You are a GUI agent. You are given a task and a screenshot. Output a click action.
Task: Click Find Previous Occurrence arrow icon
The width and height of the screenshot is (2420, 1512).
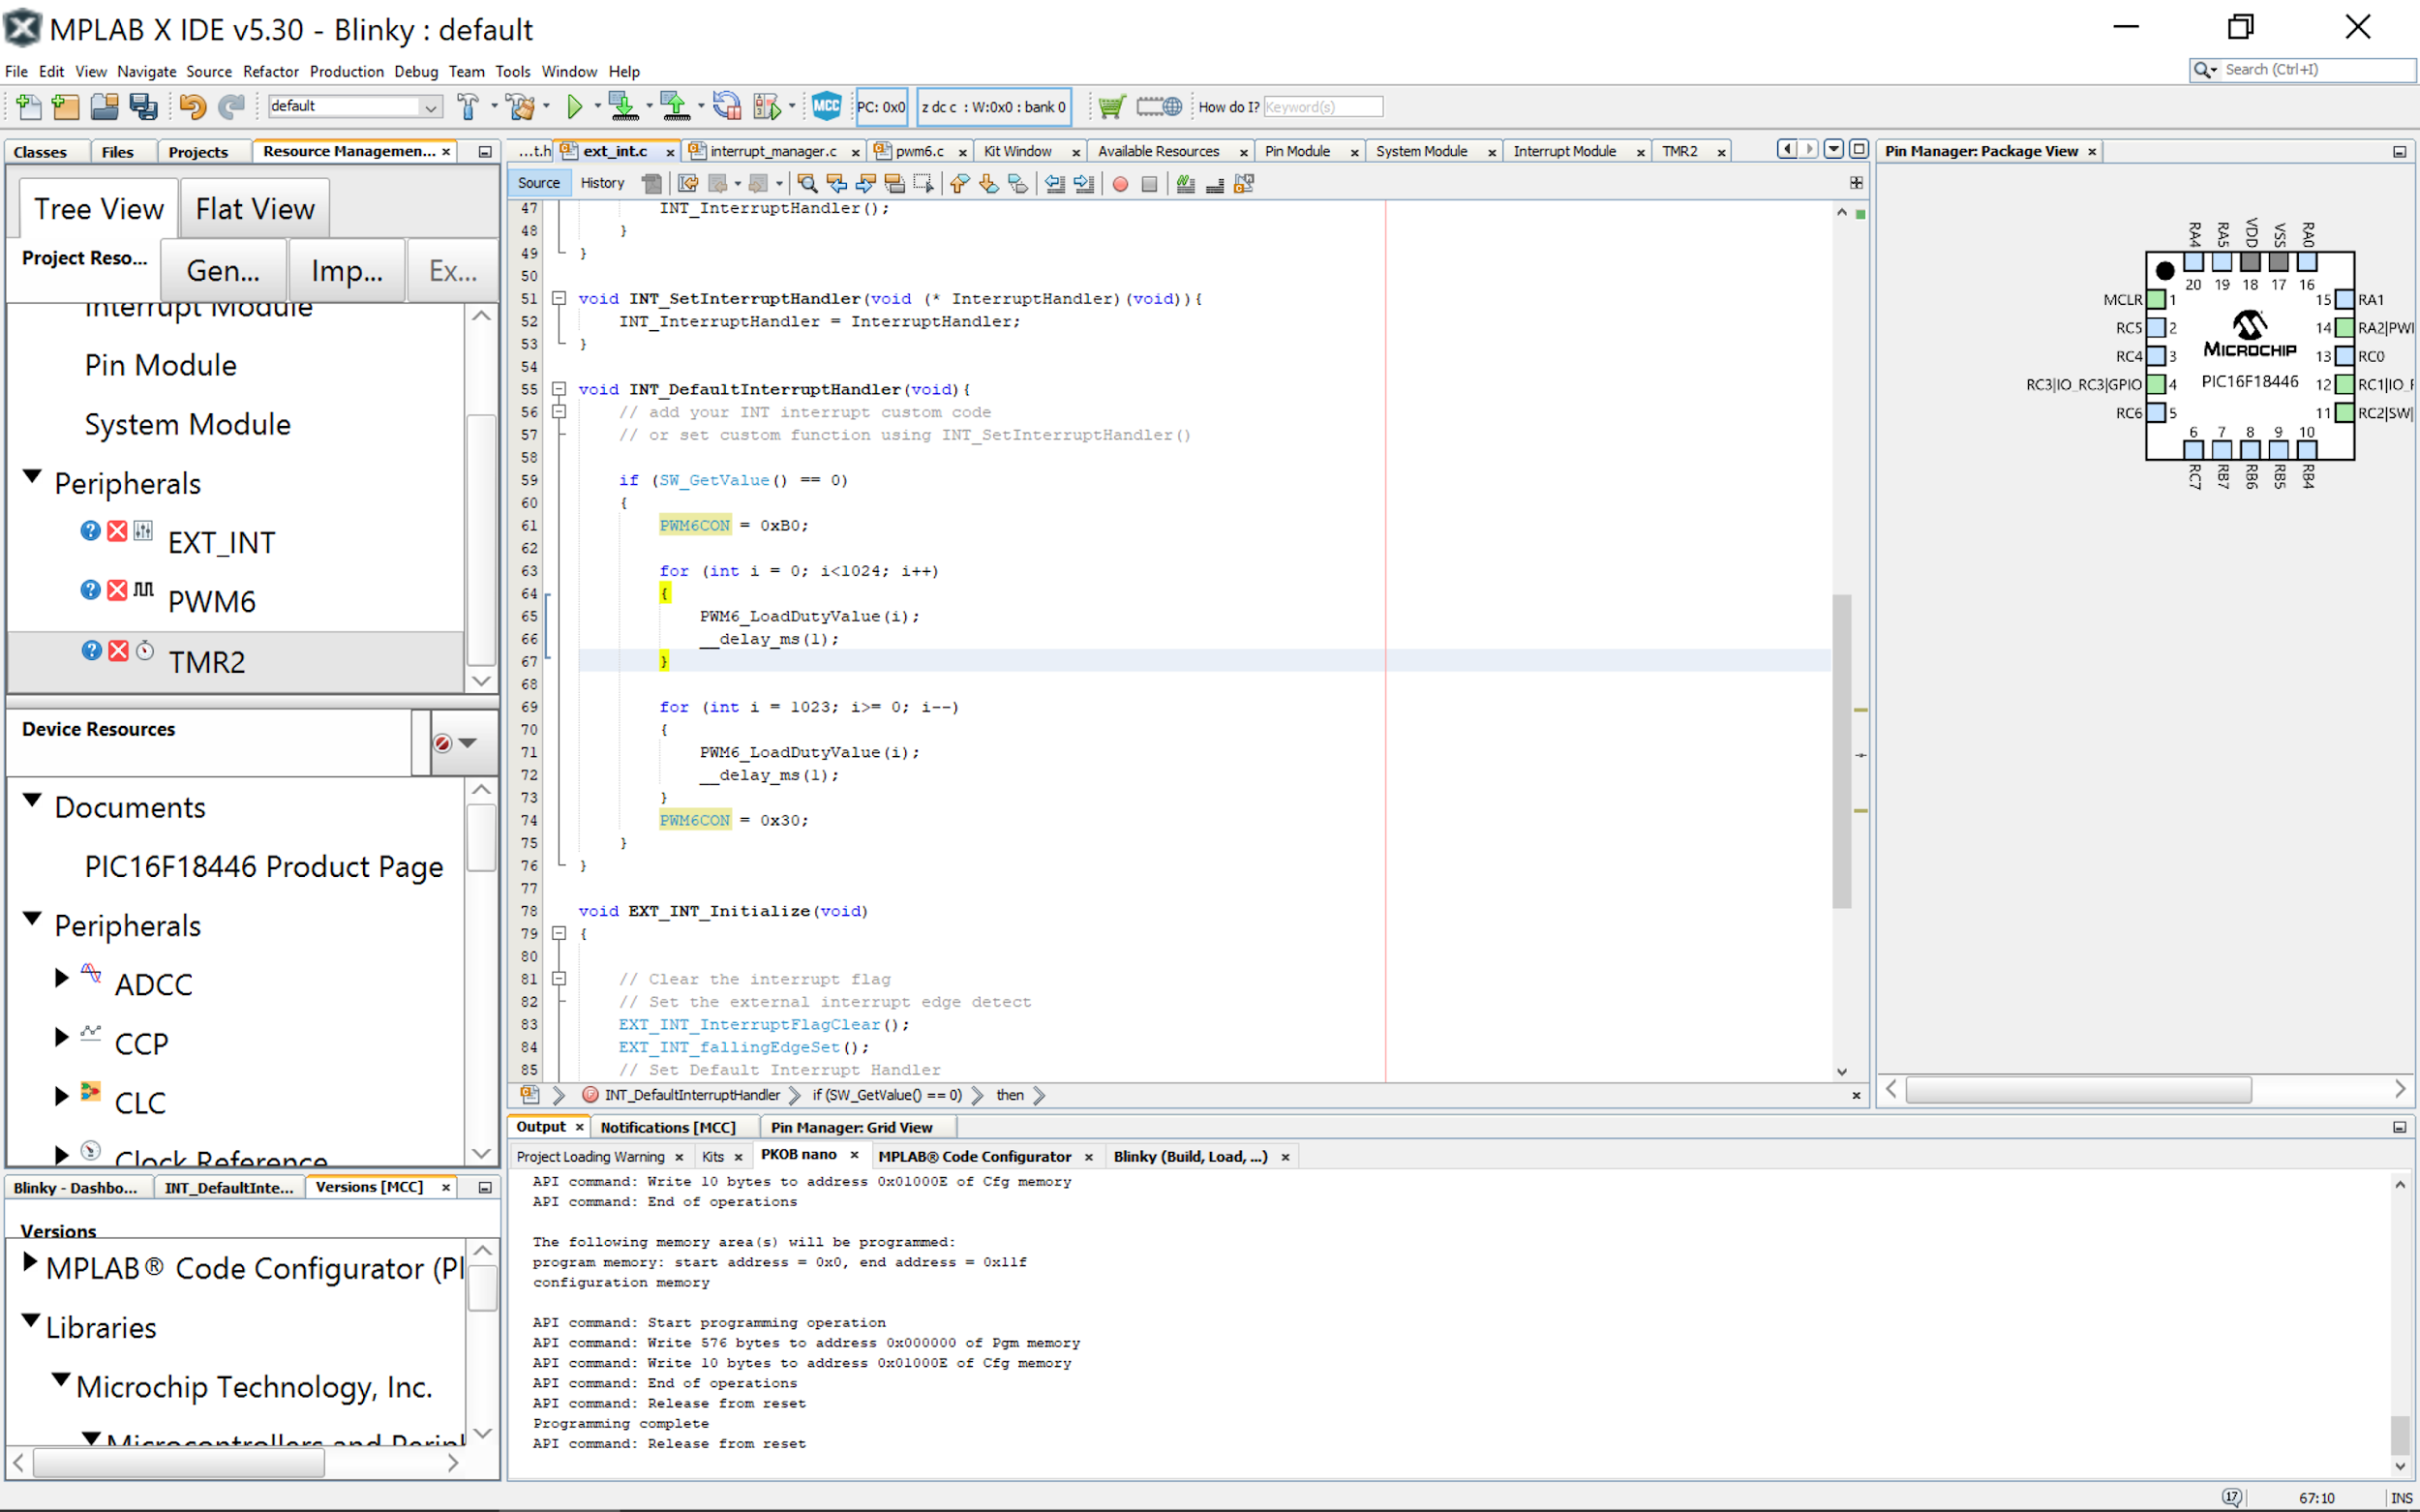point(836,183)
